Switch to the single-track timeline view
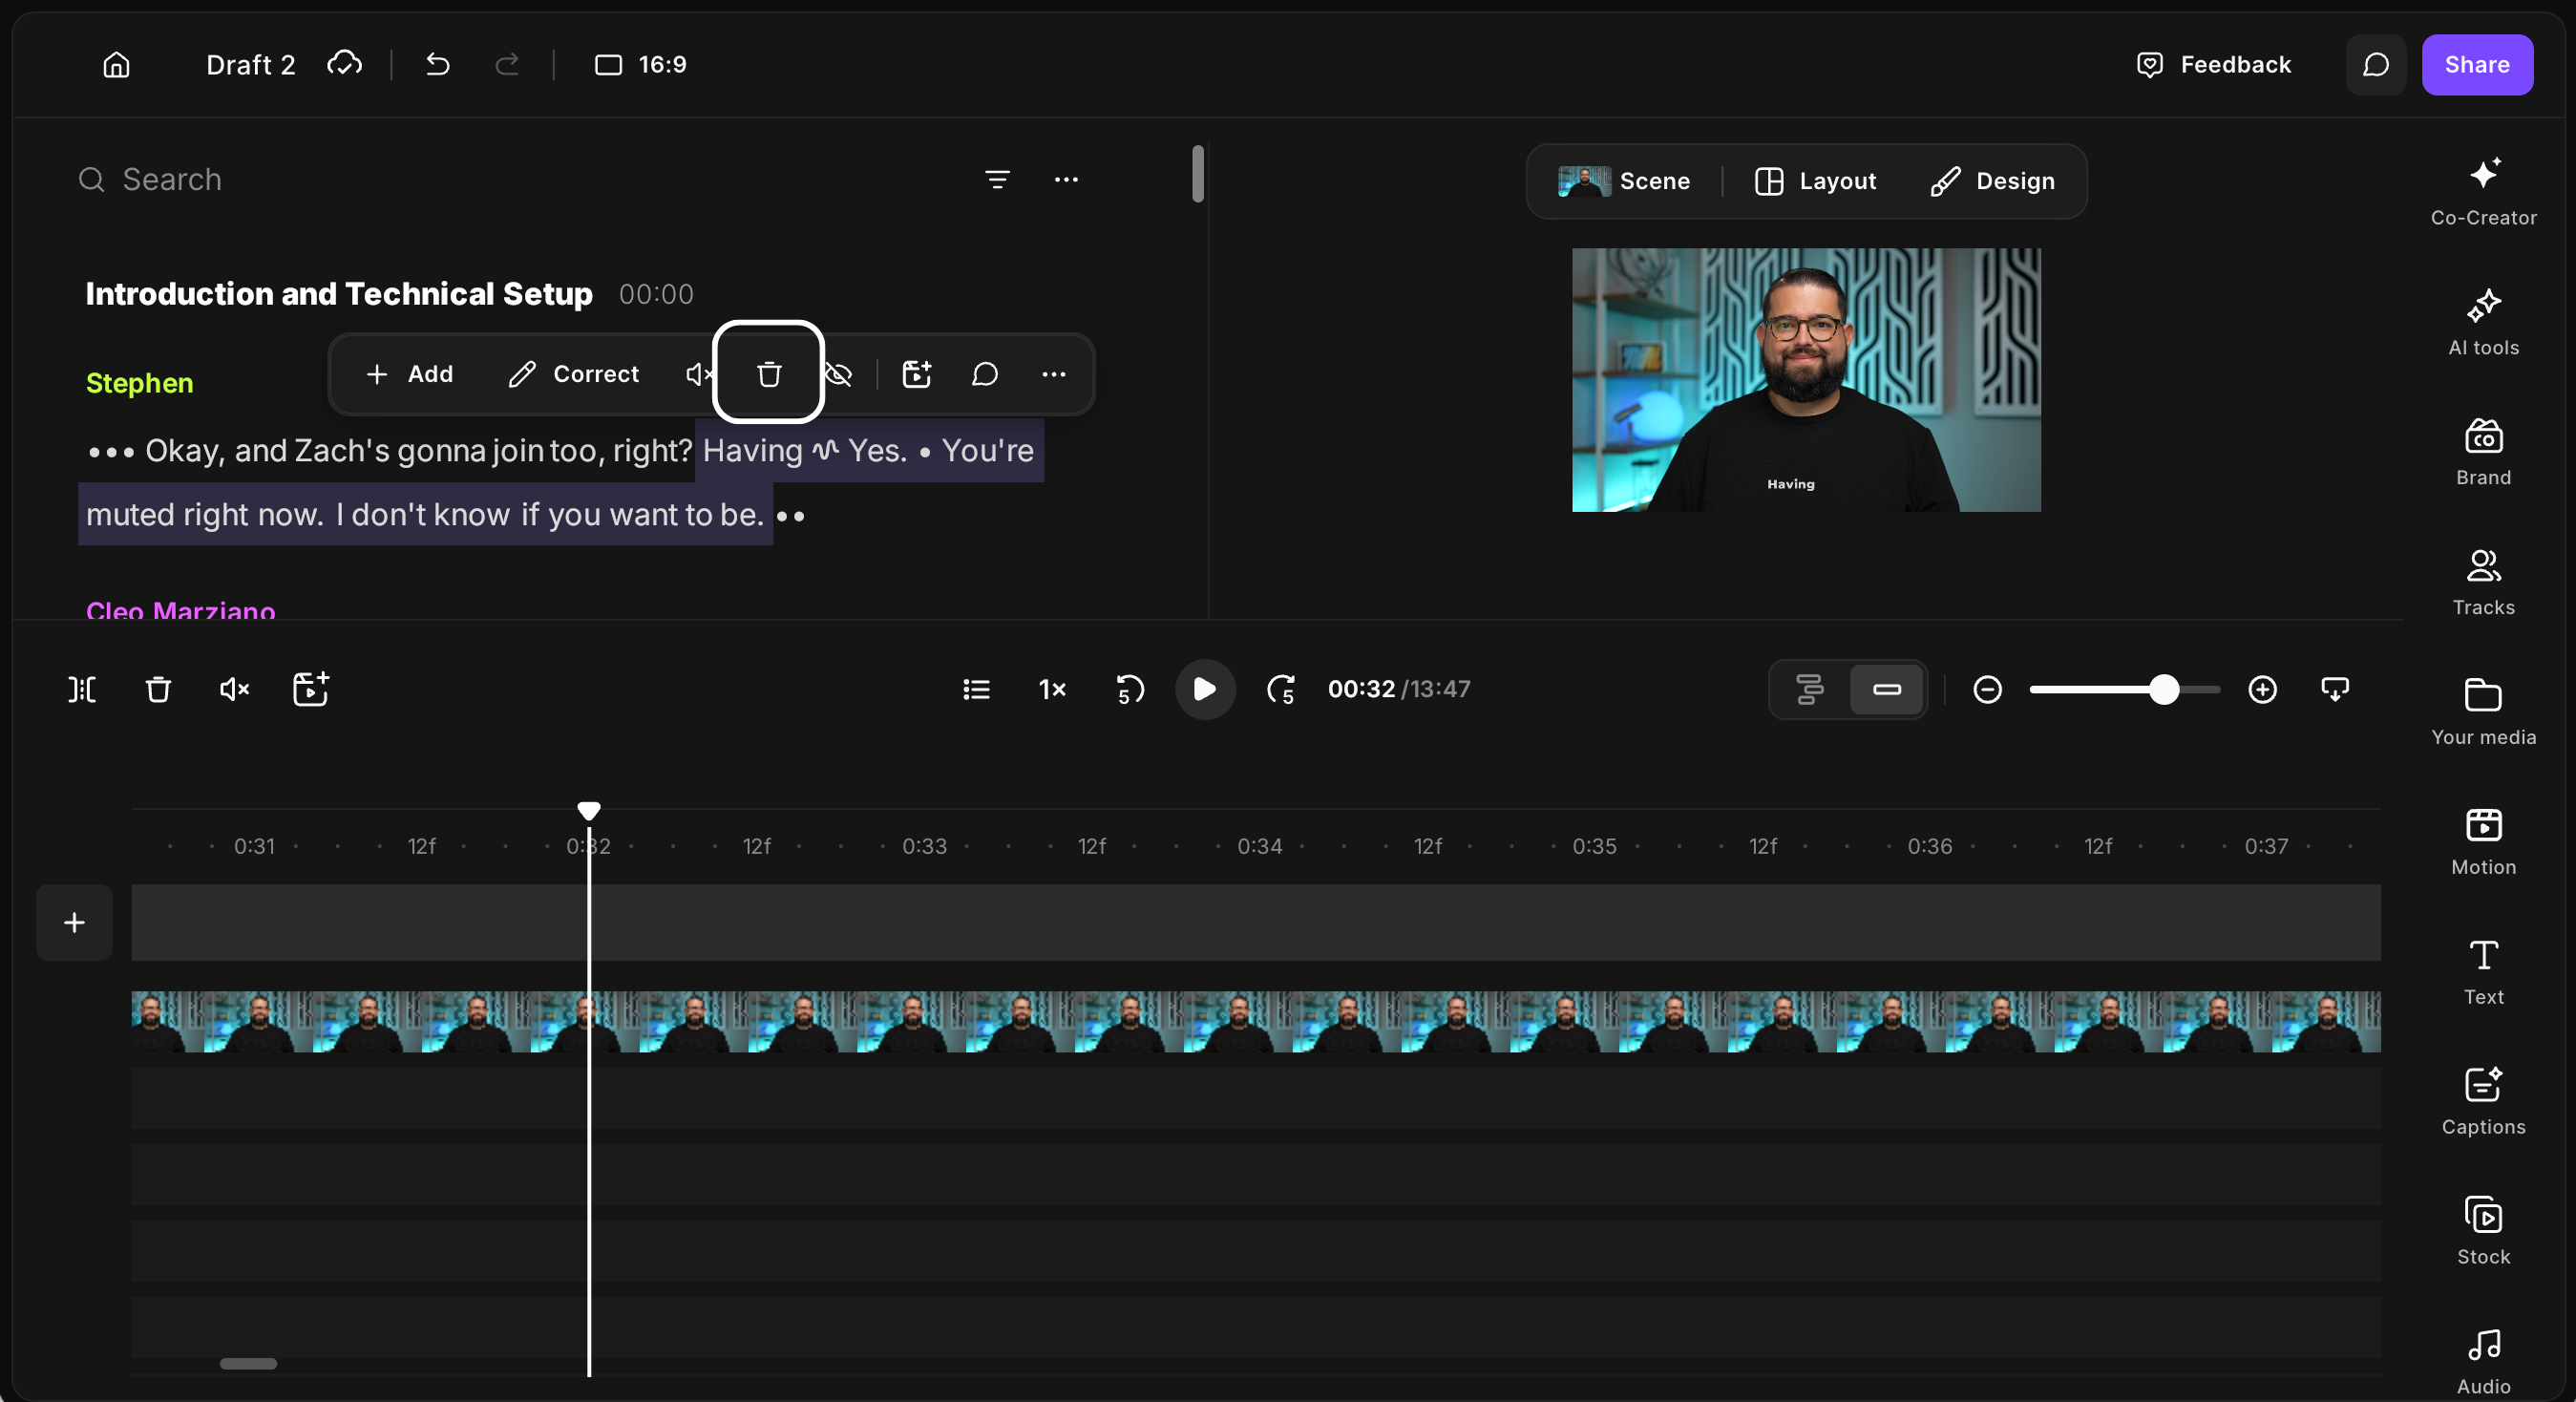Viewport: 2576px width, 1402px height. click(x=1886, y=689)
